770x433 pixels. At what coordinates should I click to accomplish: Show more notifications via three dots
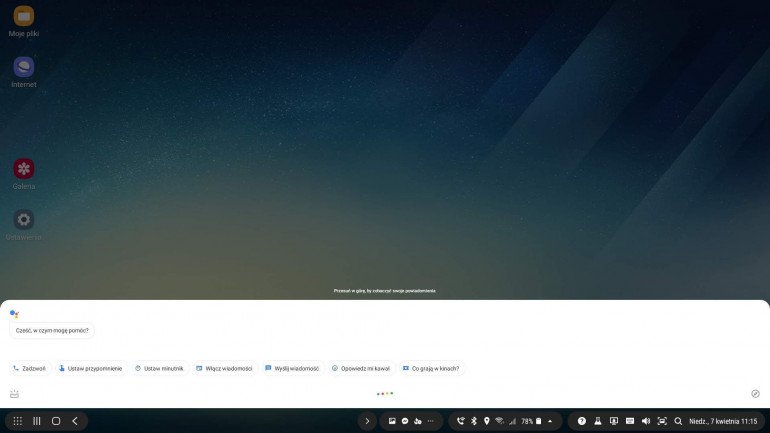pos(430,421)
